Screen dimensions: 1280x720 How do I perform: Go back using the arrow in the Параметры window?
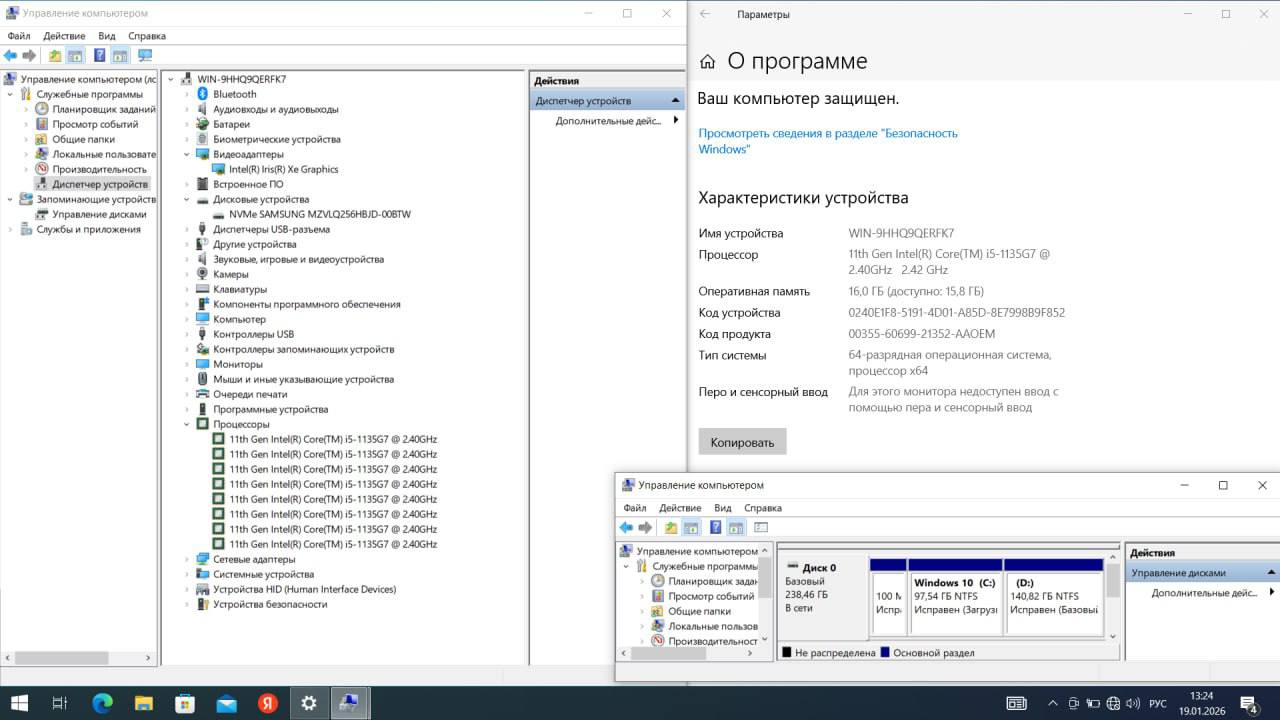click(705, 14)
